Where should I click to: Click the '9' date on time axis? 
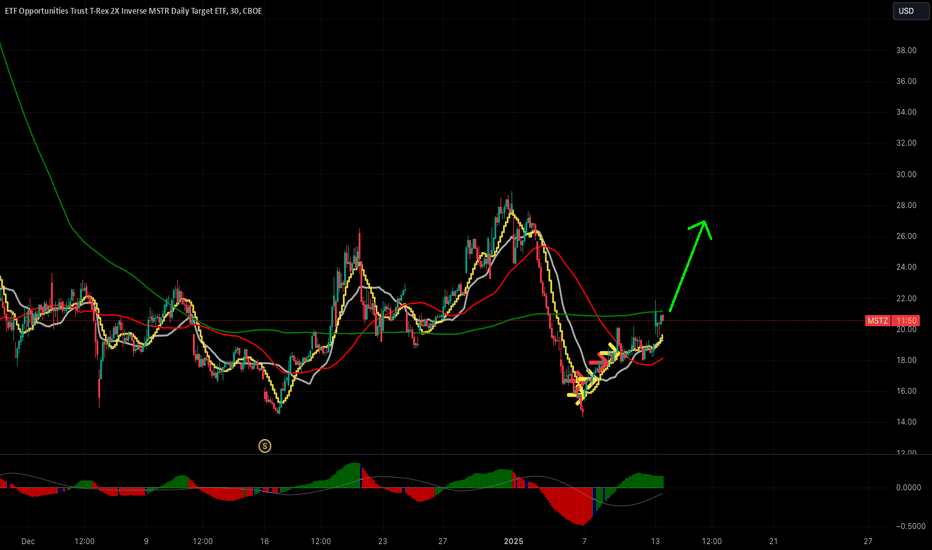[x=146, y=542]
